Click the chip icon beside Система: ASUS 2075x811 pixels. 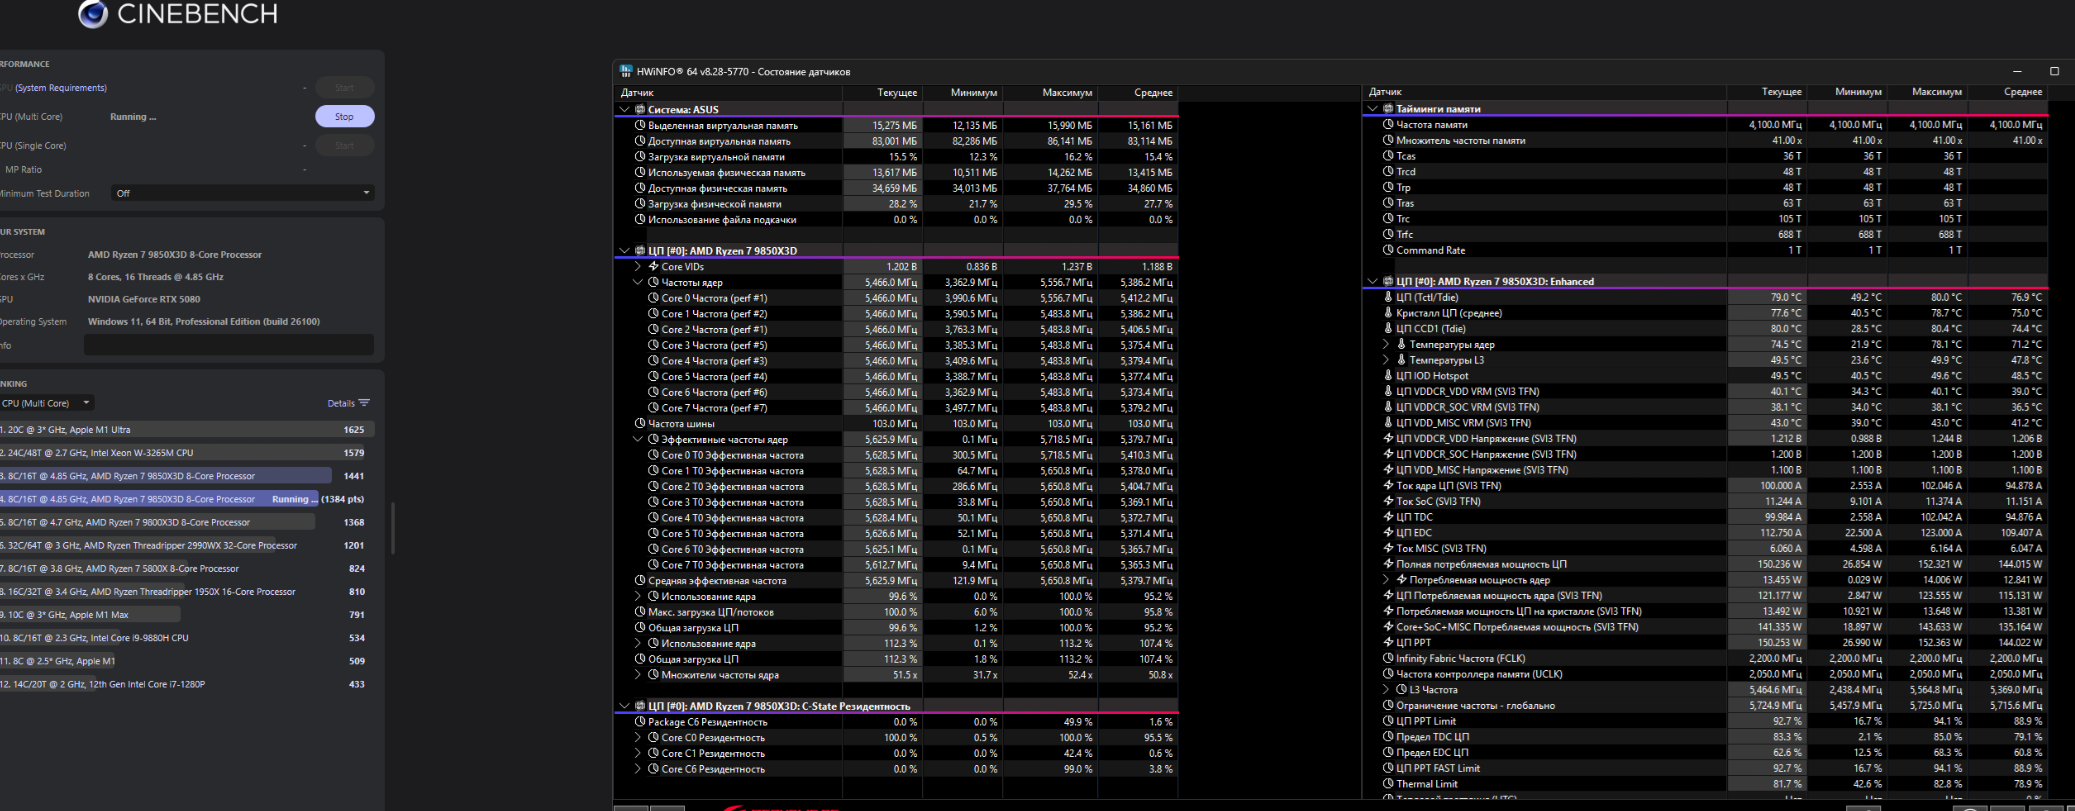[x=640, y=109]
